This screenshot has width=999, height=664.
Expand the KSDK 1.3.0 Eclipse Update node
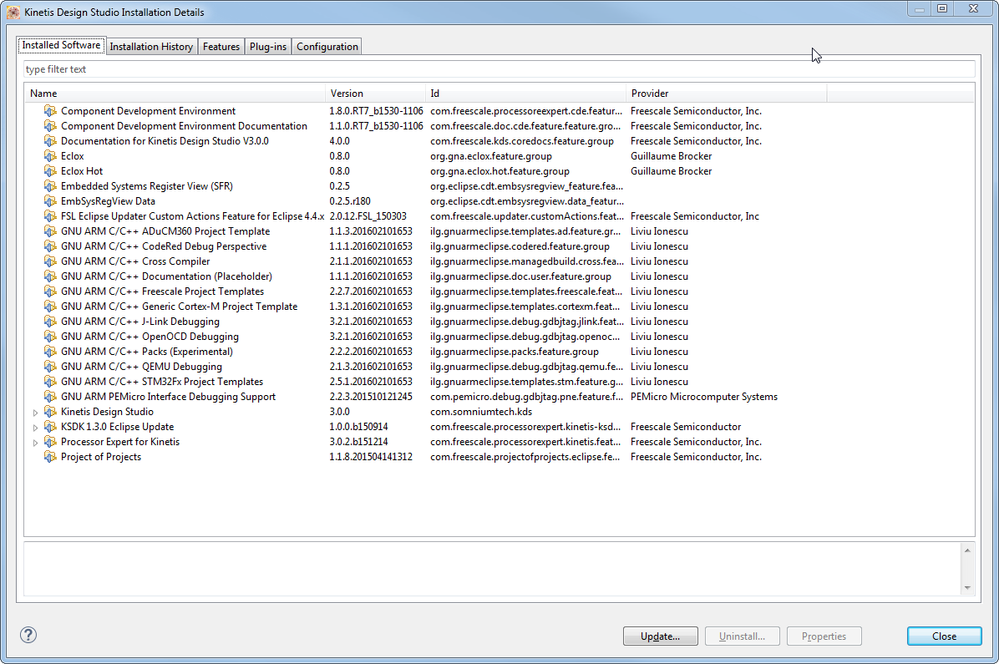point(35,427)
